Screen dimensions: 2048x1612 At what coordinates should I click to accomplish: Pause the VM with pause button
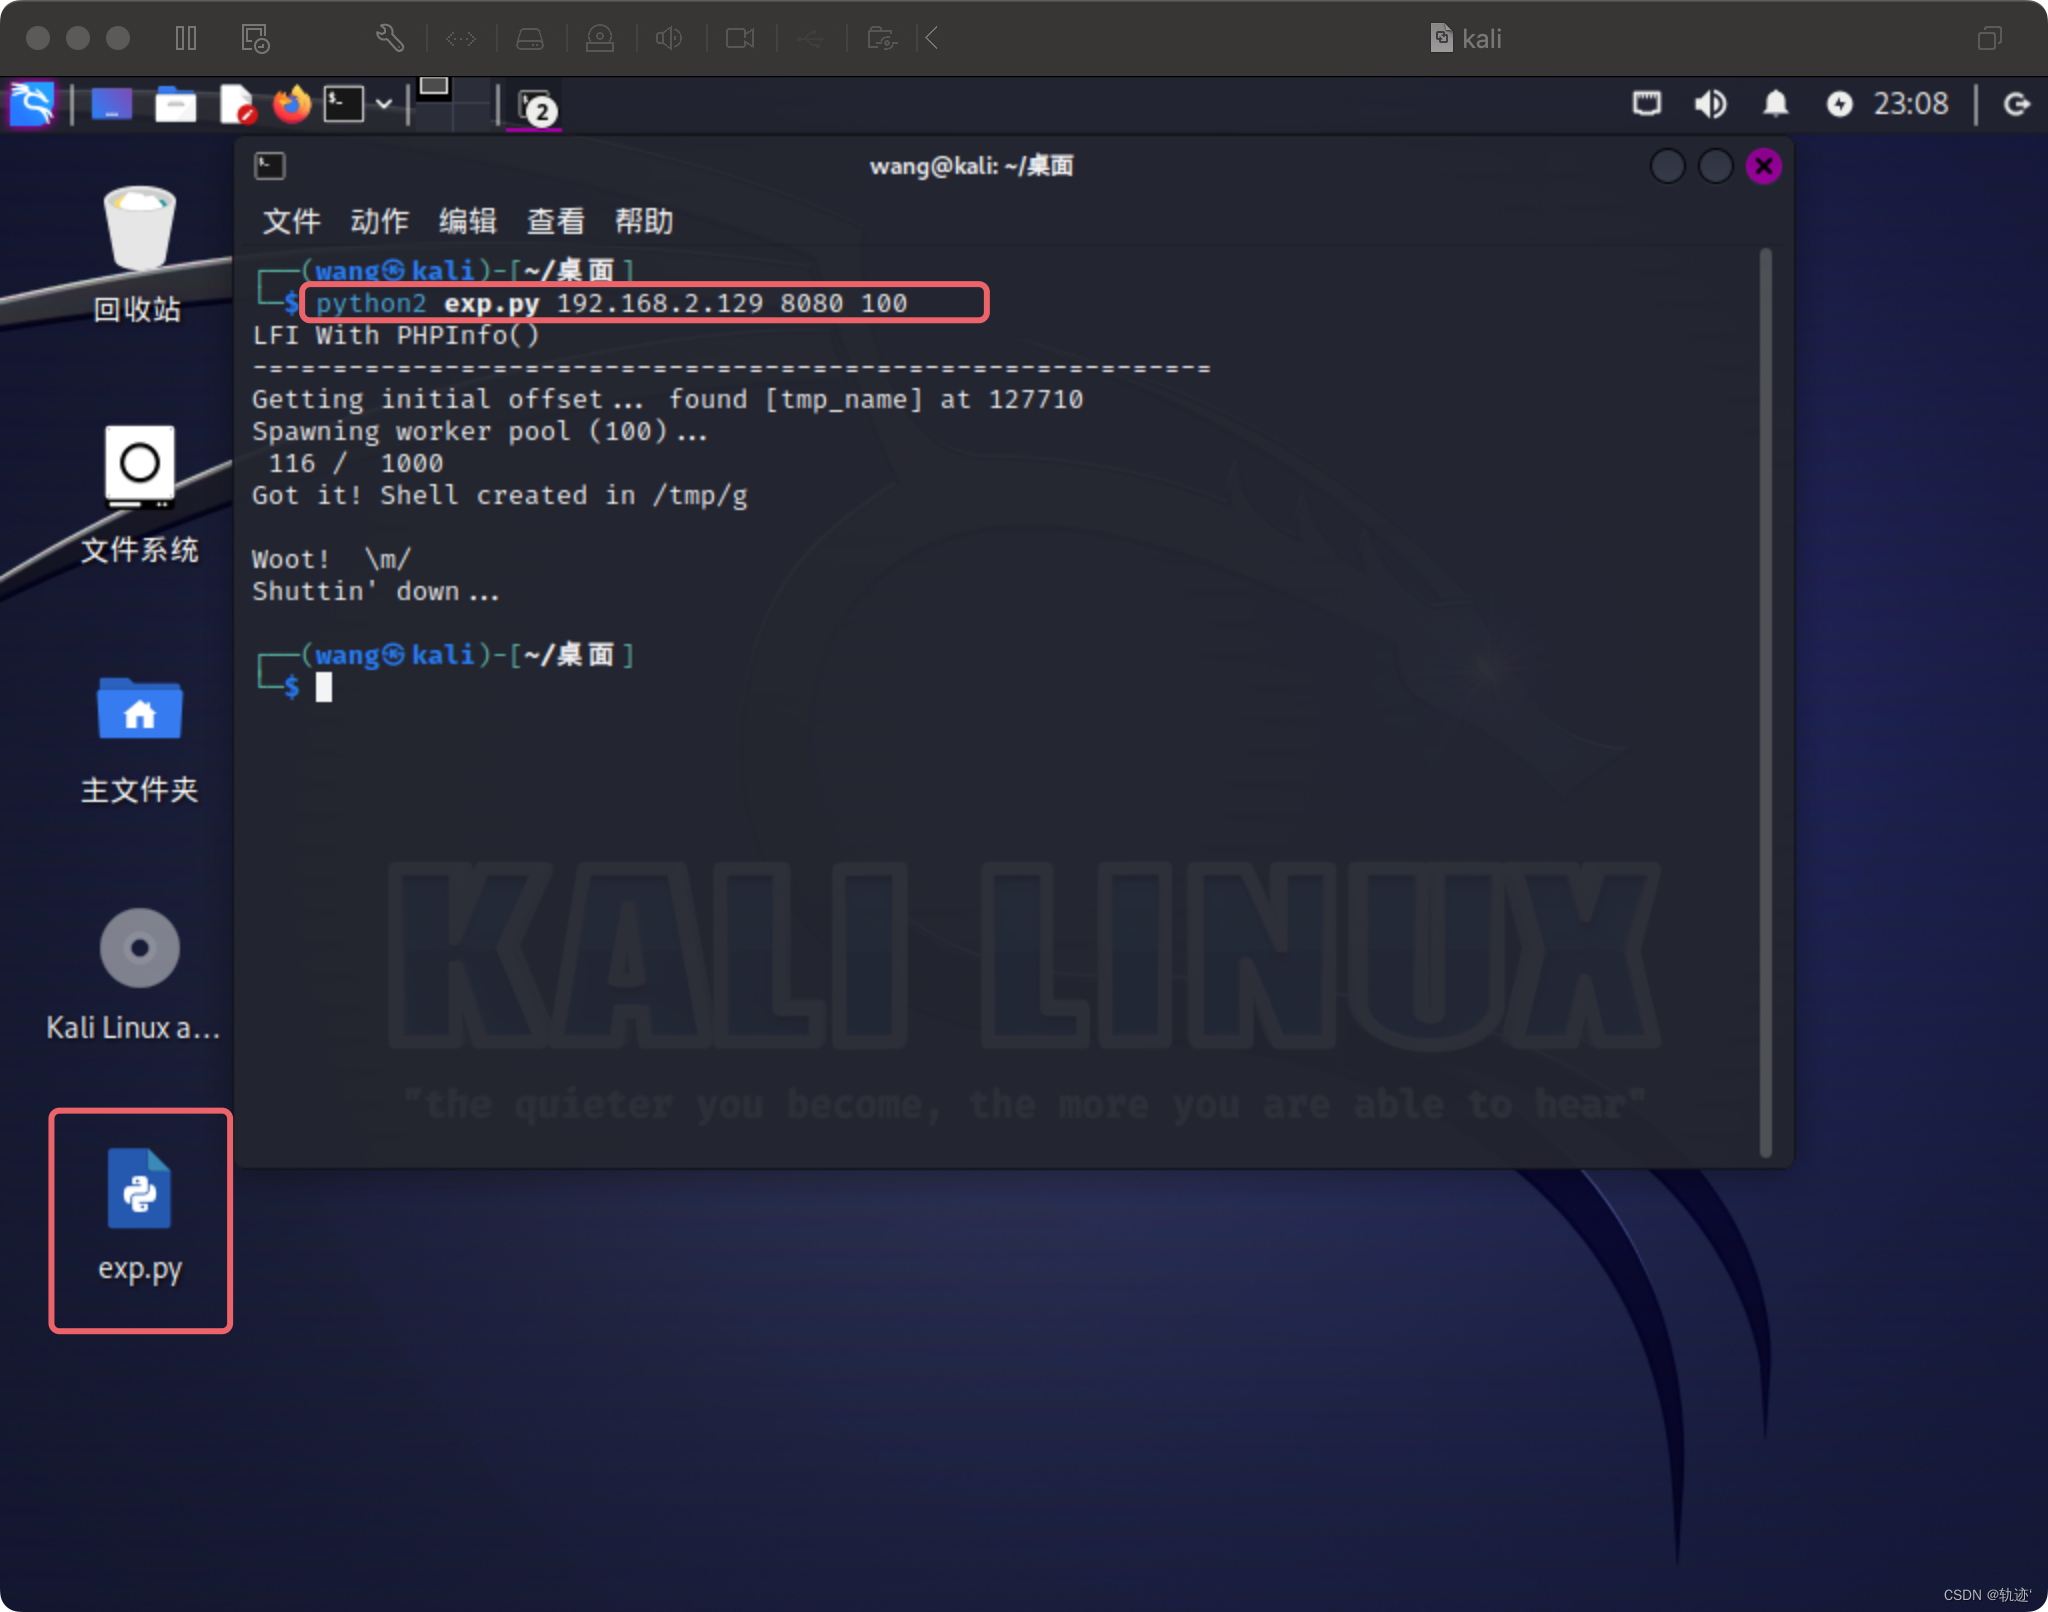(x=186, y=39)
